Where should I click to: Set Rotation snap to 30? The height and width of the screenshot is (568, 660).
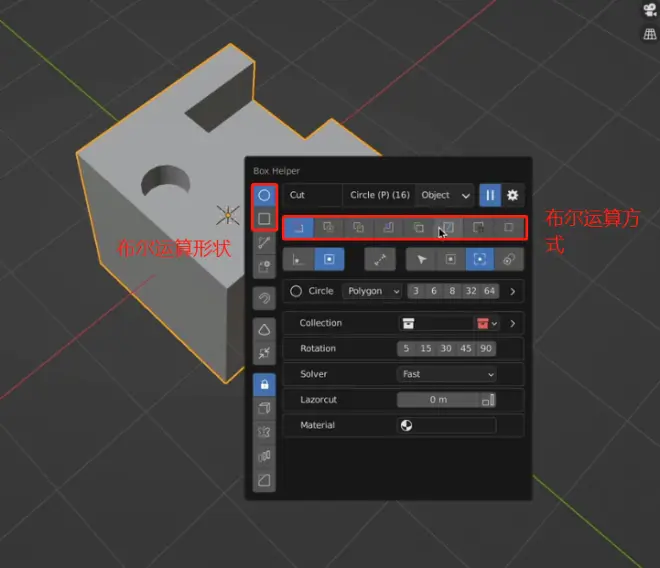tap(446, 349)
